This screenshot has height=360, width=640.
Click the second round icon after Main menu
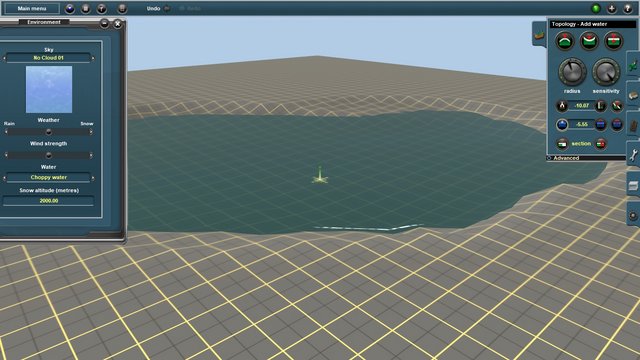86,8
